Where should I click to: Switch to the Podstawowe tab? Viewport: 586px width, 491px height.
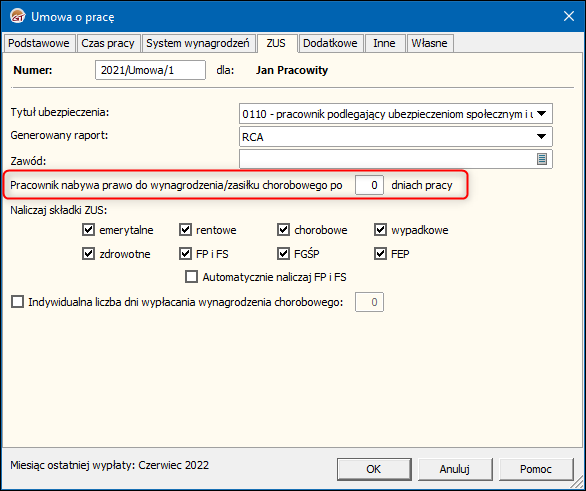(38, 43)
